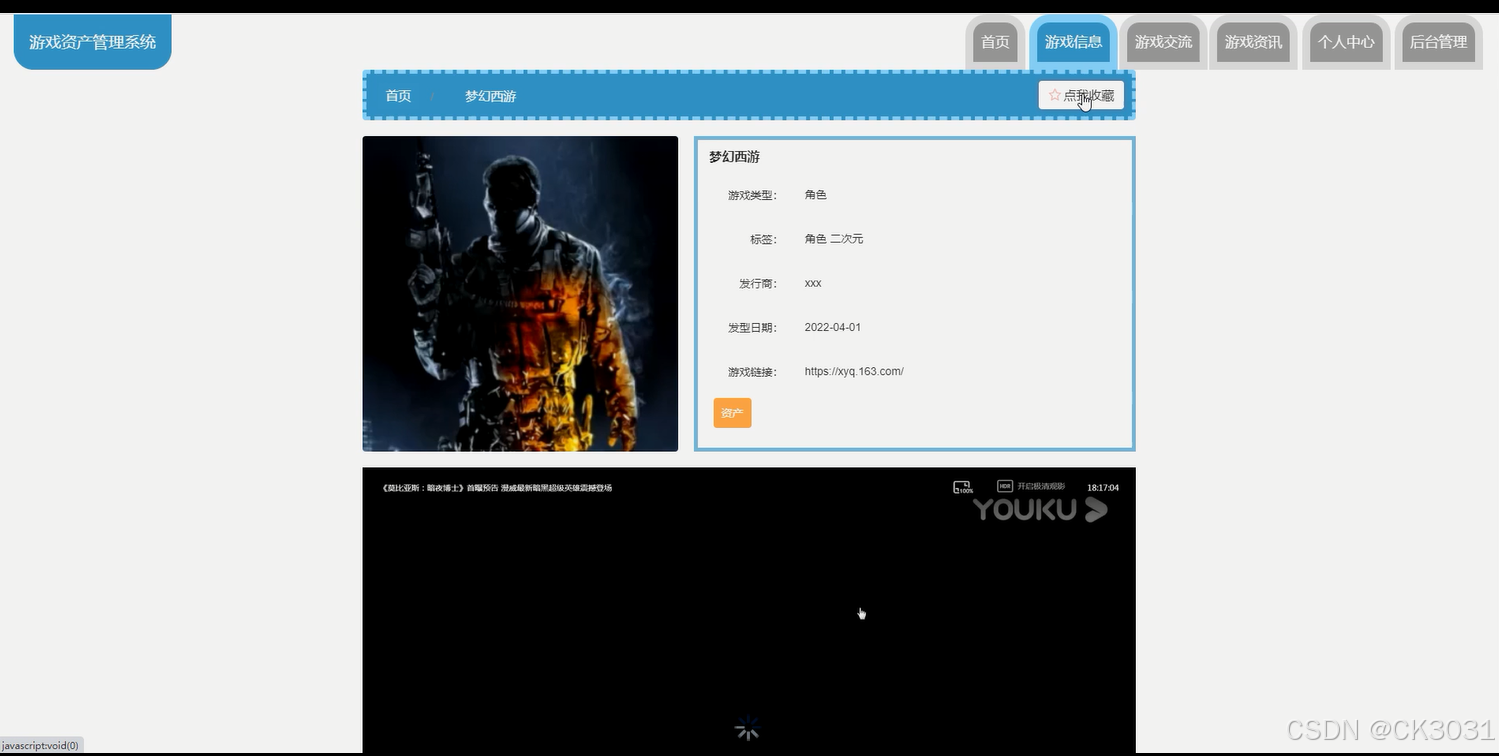Screen dimensions: 1499x756
Task: Open the 后台管理 tab
Action: coord(1438,42)
